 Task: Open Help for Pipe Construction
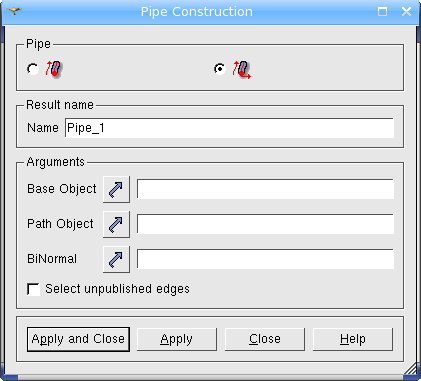[x=353, y=339]
